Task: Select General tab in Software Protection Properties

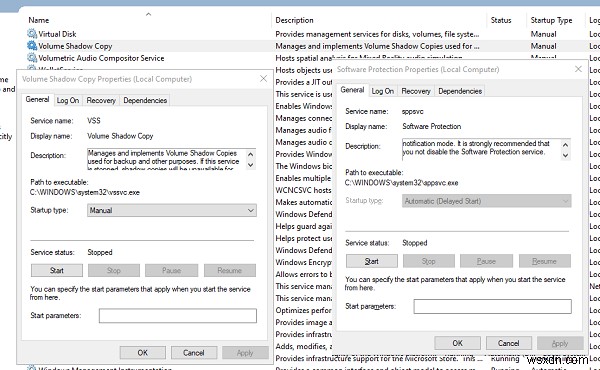Action: (x=352, y=90)
